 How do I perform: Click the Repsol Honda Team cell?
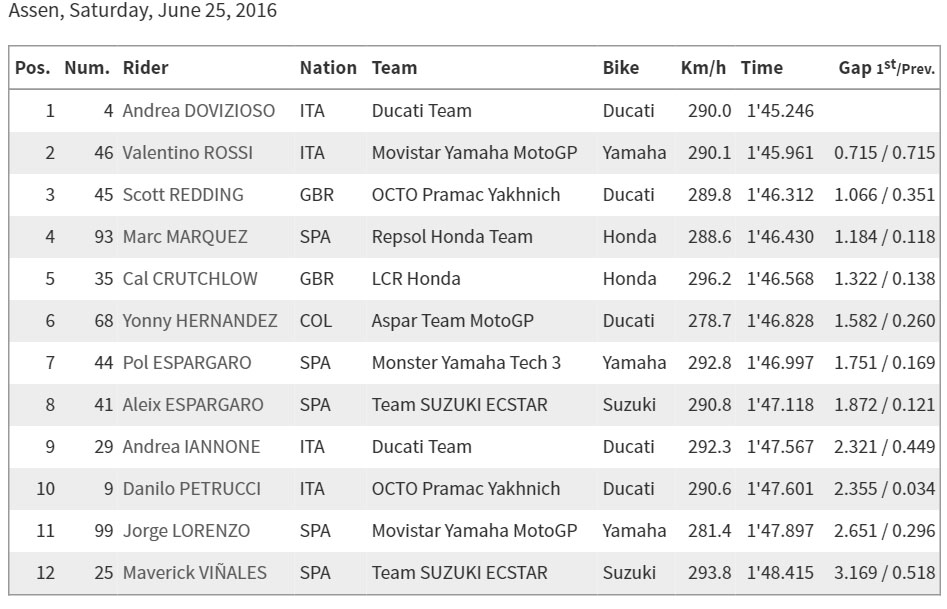click(452, 237)
